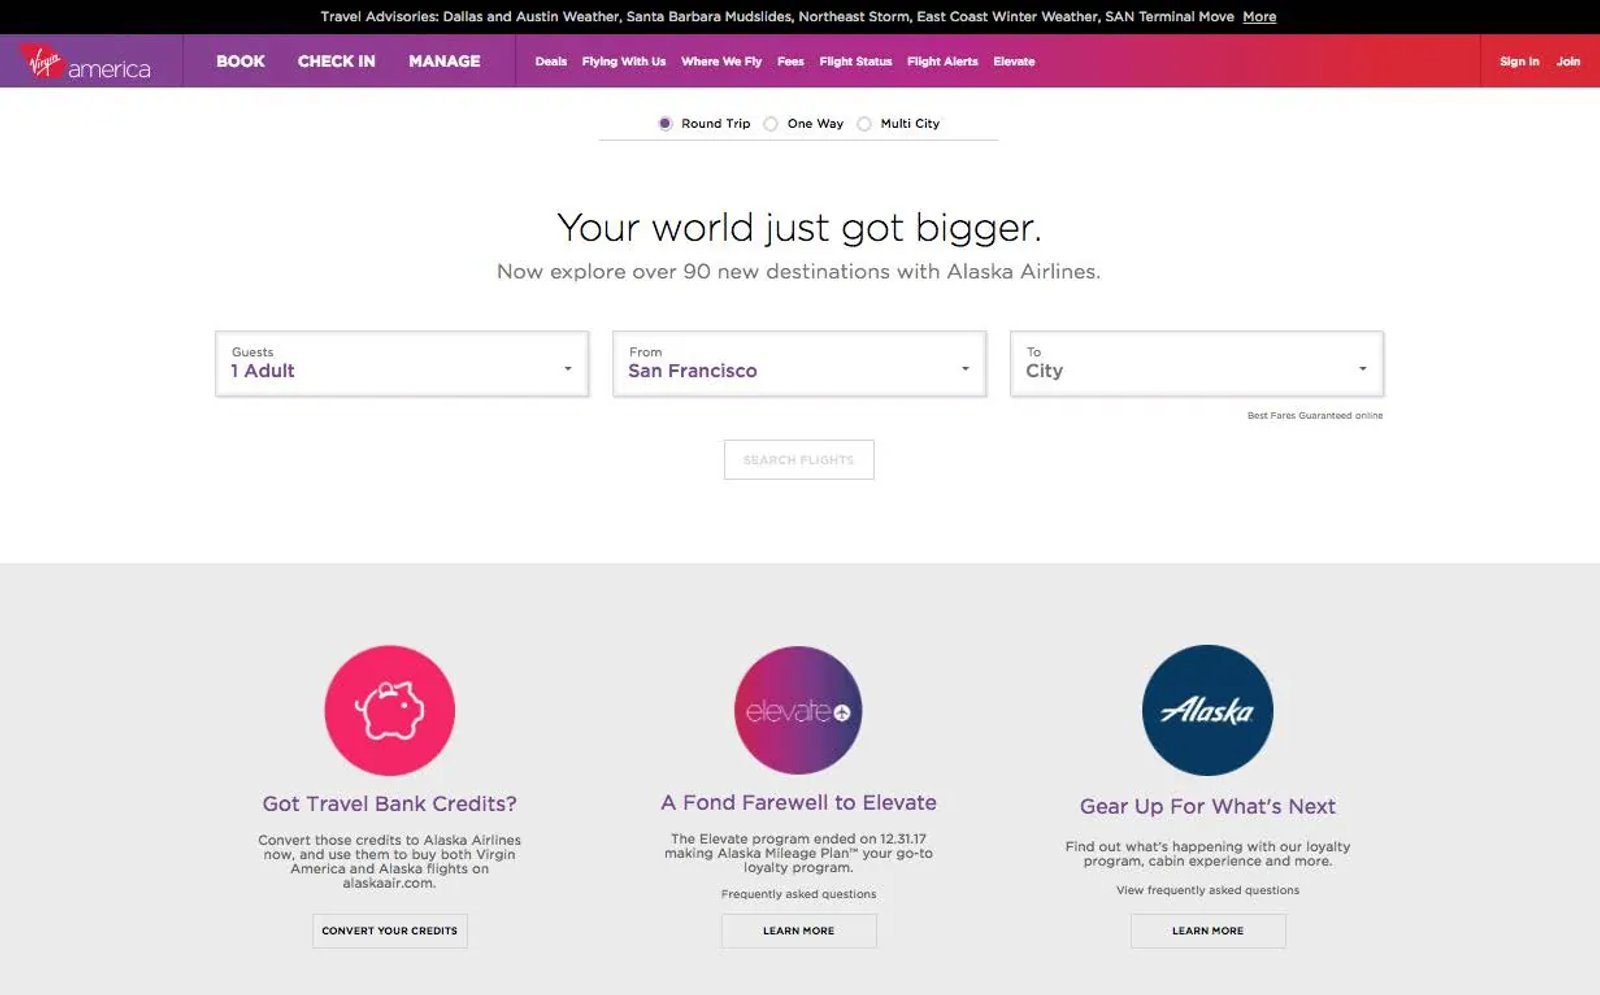
Task: Click the Best Fares Guaranteed online text
Action: (1315, 416)
